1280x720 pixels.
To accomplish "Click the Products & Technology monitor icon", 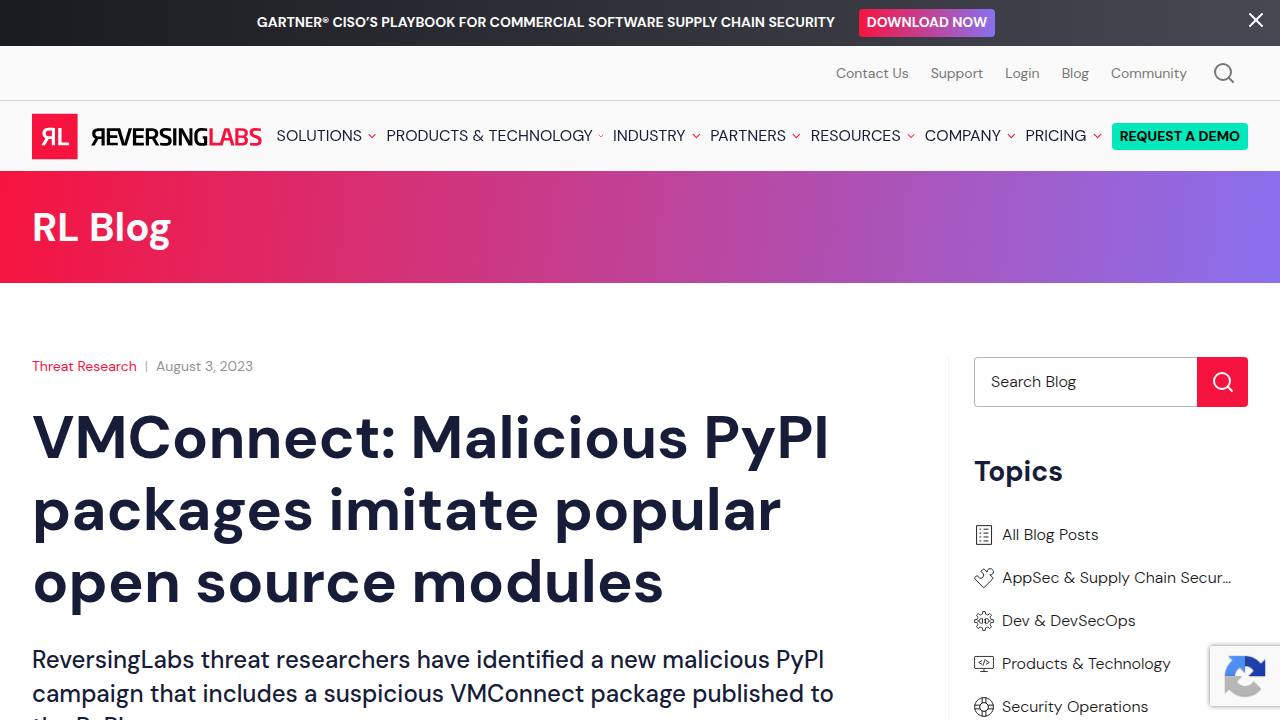I will [x=984, y=664].
